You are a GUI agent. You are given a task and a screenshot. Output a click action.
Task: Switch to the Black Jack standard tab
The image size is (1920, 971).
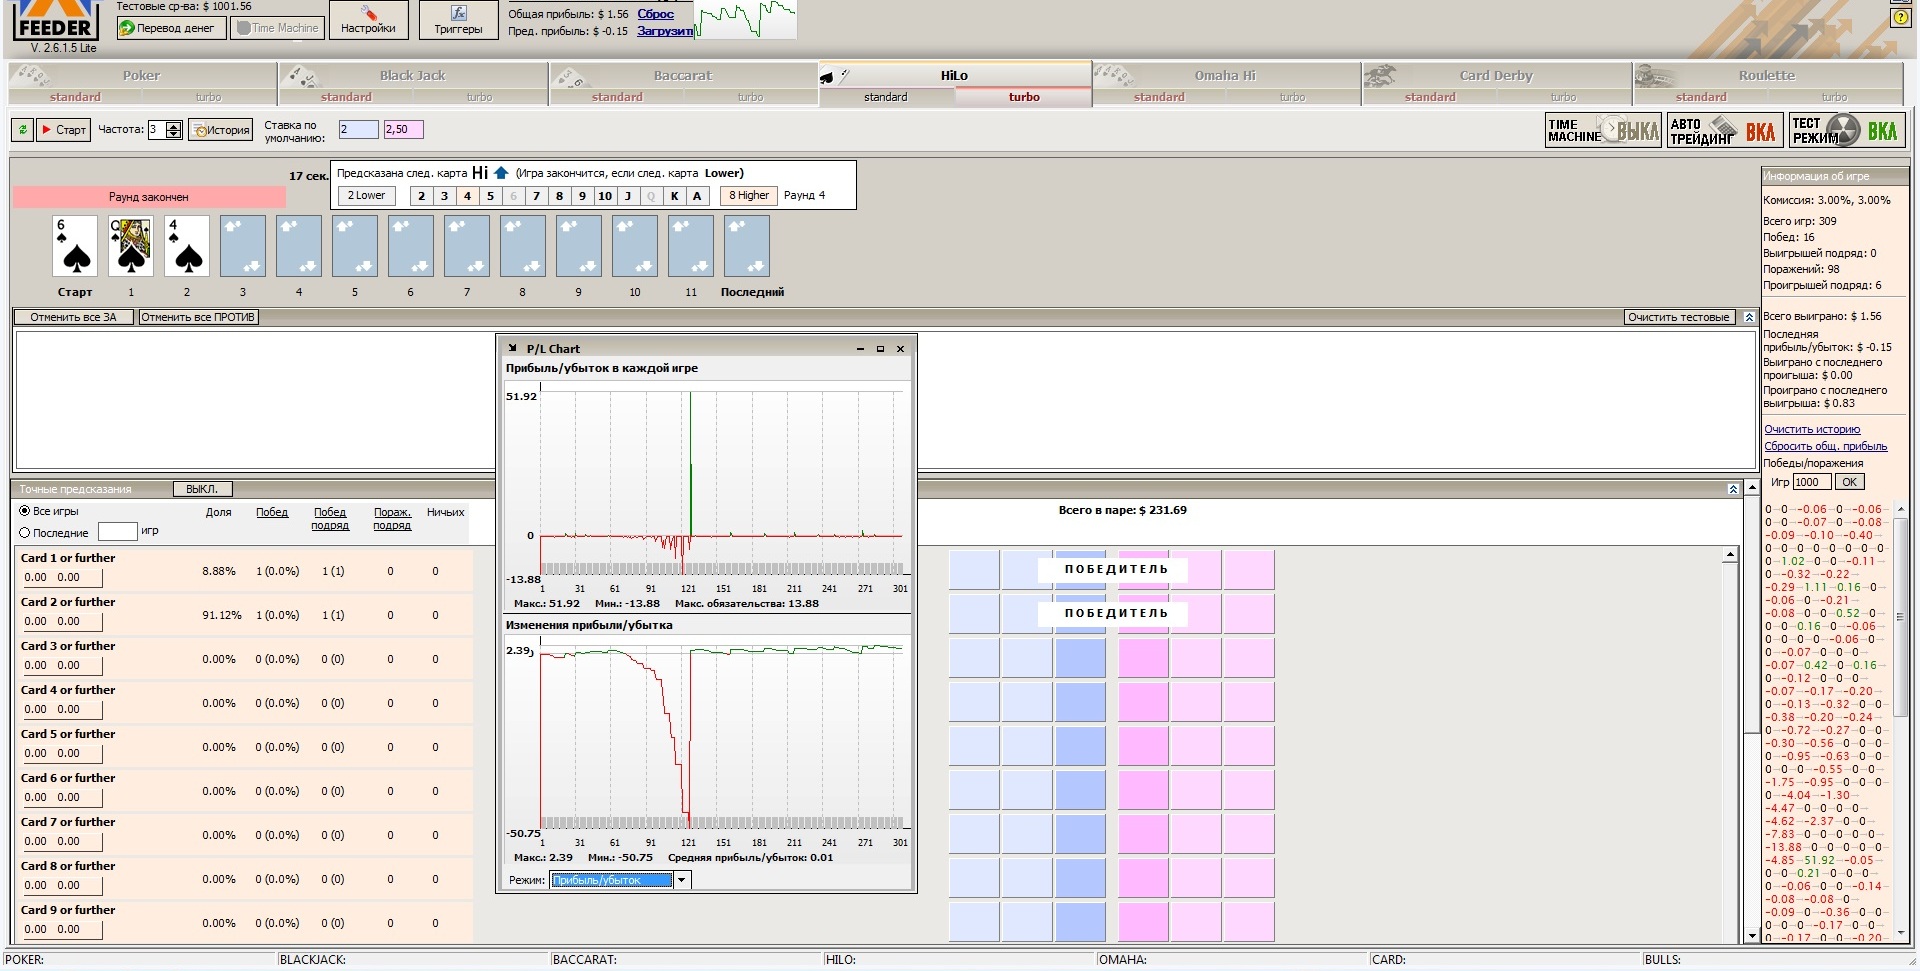point(346,97)
